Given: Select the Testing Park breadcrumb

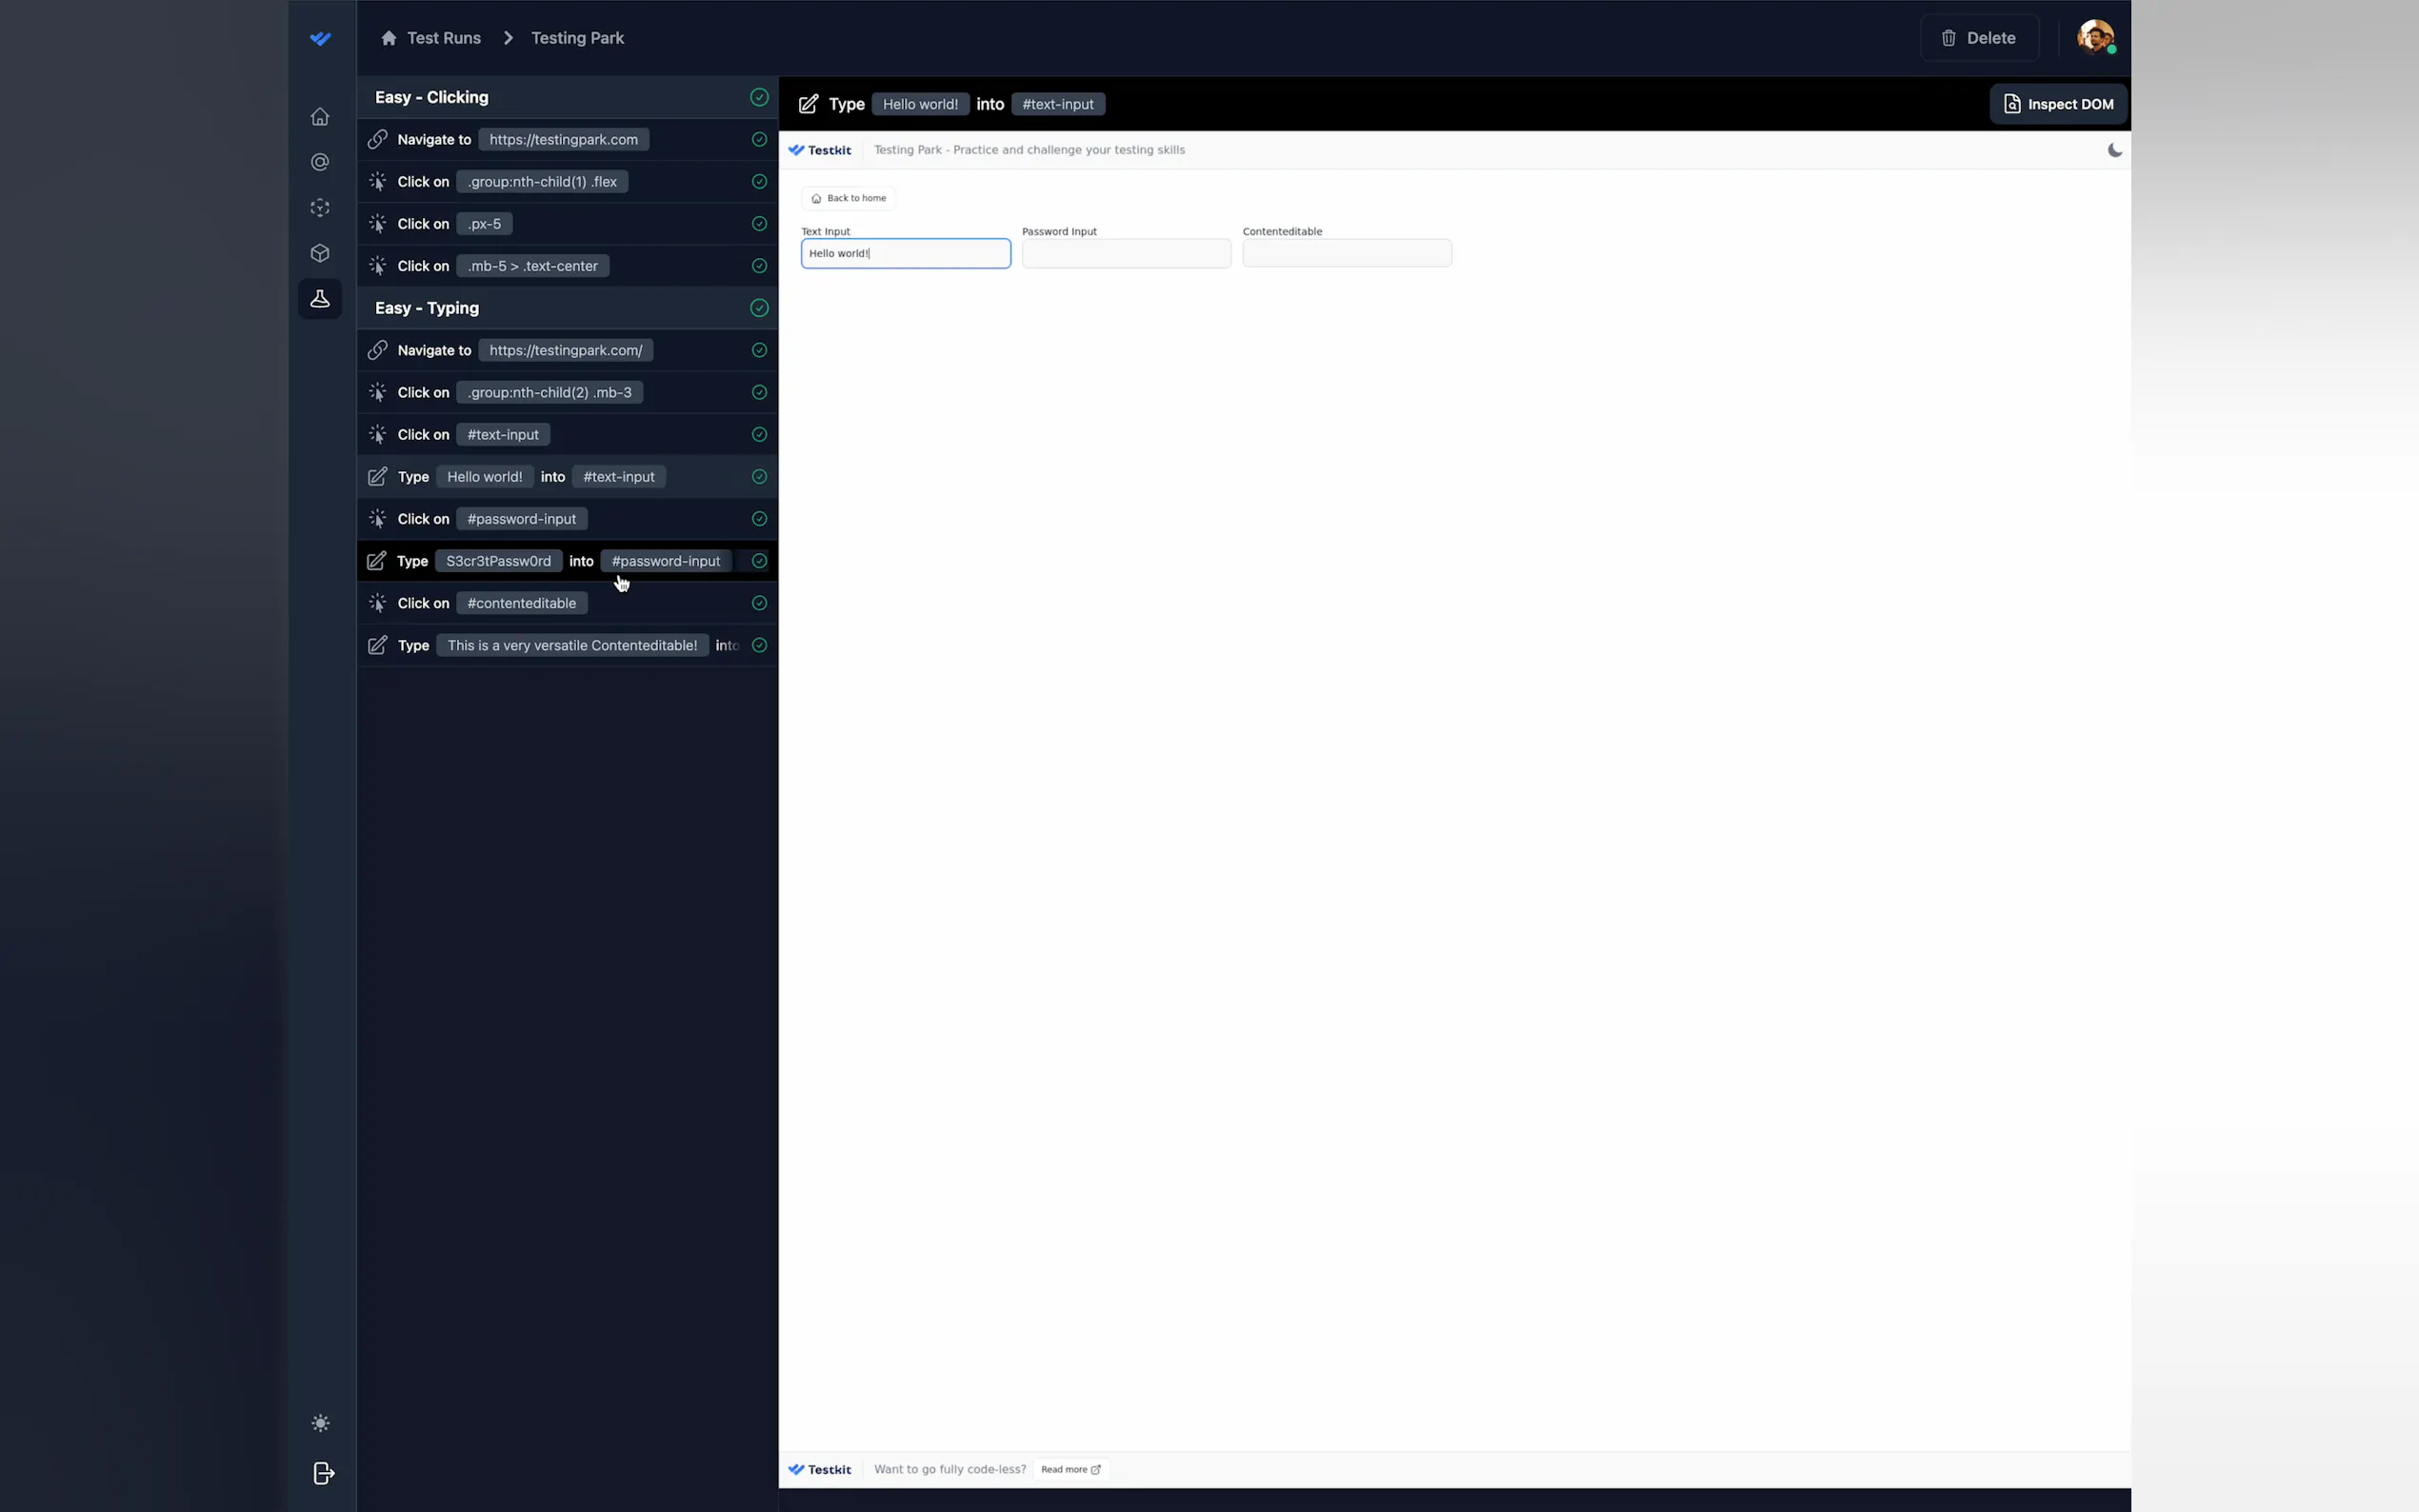Looking at the screenshot, I should point(577,38).
